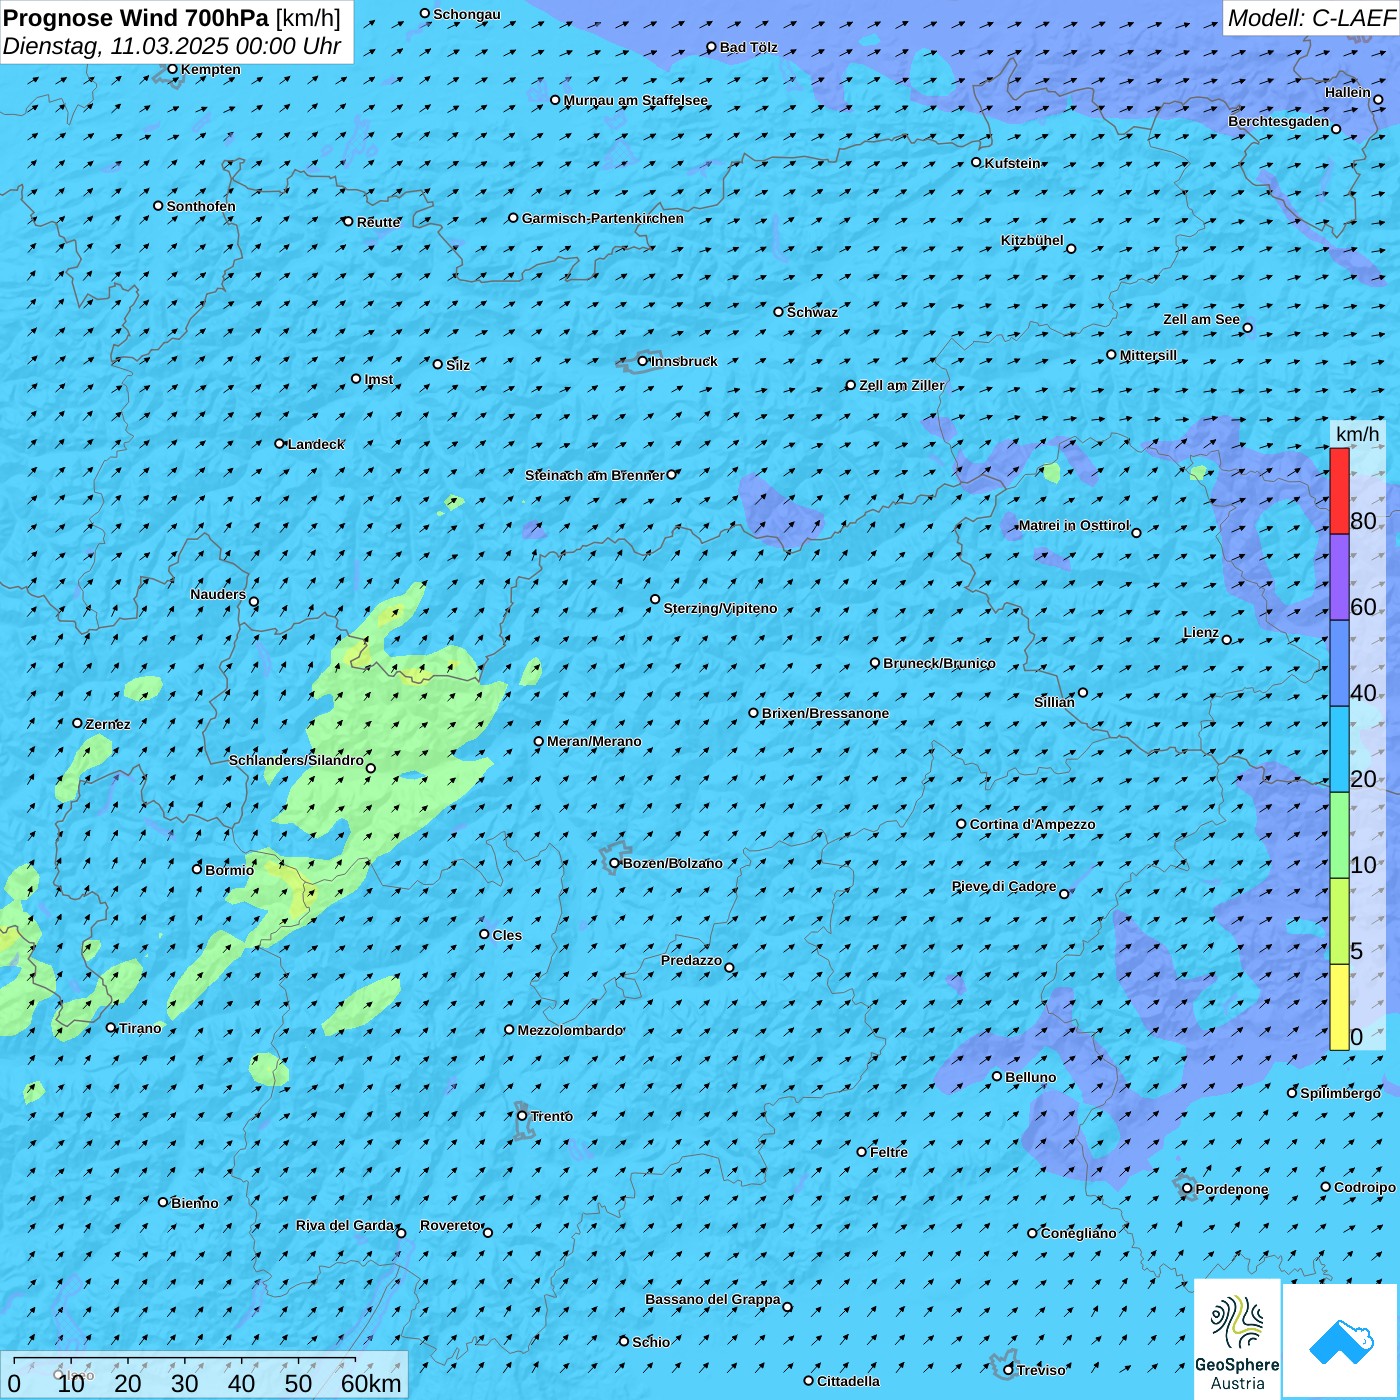Click the 'Garmisch-Partenkirchen' label
Viewport: 1400px width, 1400px height.
tap(603, 218)
